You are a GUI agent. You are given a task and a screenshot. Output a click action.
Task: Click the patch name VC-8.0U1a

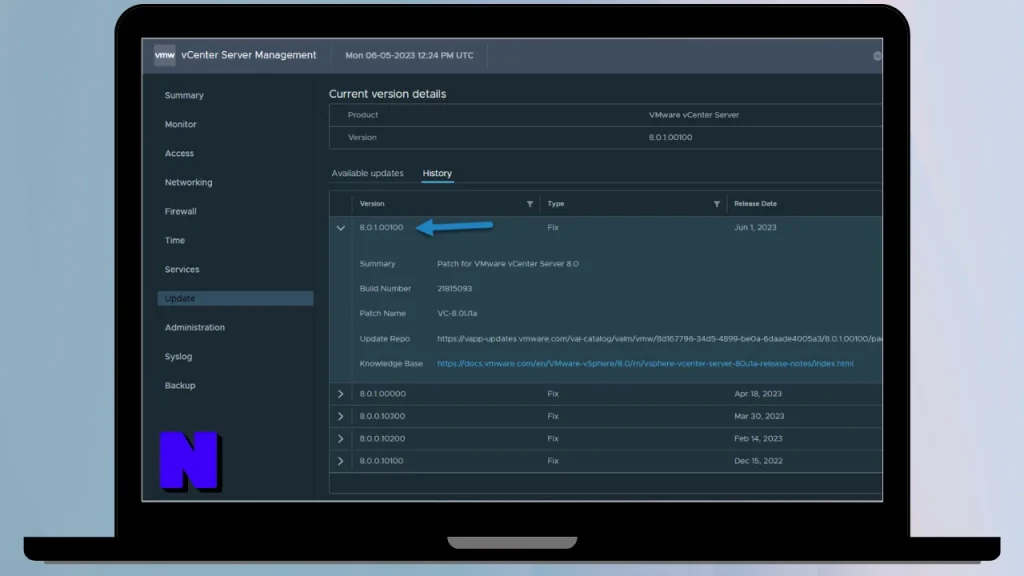pyautogui.click(x=457, y=313)
